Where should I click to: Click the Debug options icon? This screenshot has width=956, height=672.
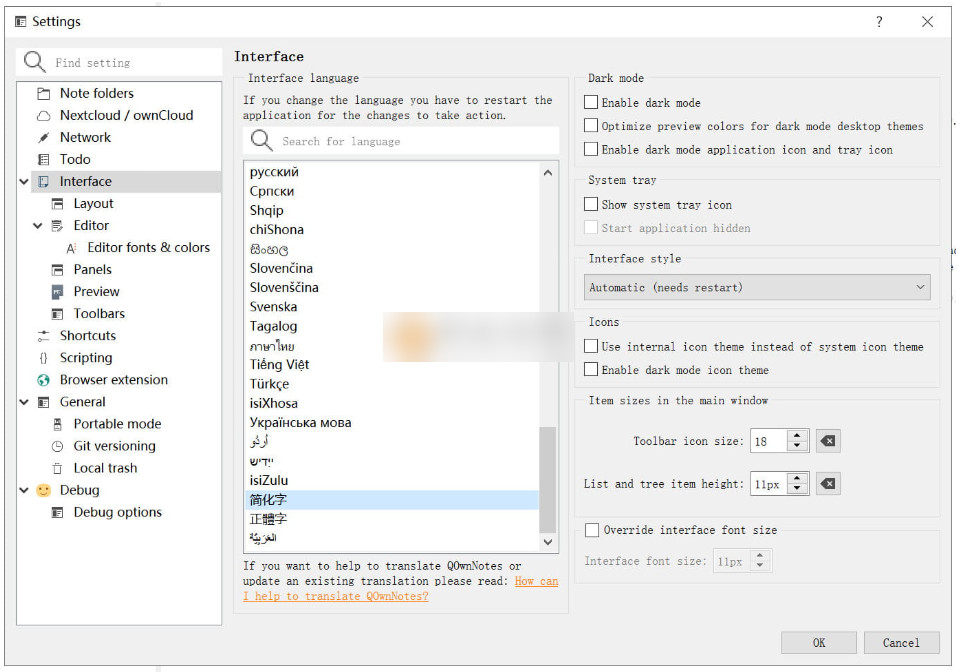coord(57,512)
